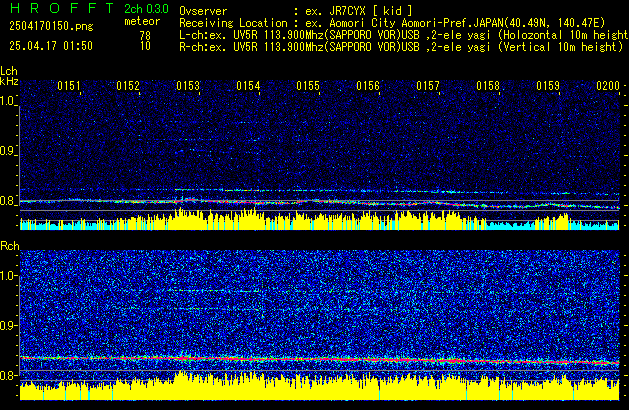This screenshot has width=629, height=410.
Task: Click the Lch yellow signal level histogram
Action: pos(319,219)
